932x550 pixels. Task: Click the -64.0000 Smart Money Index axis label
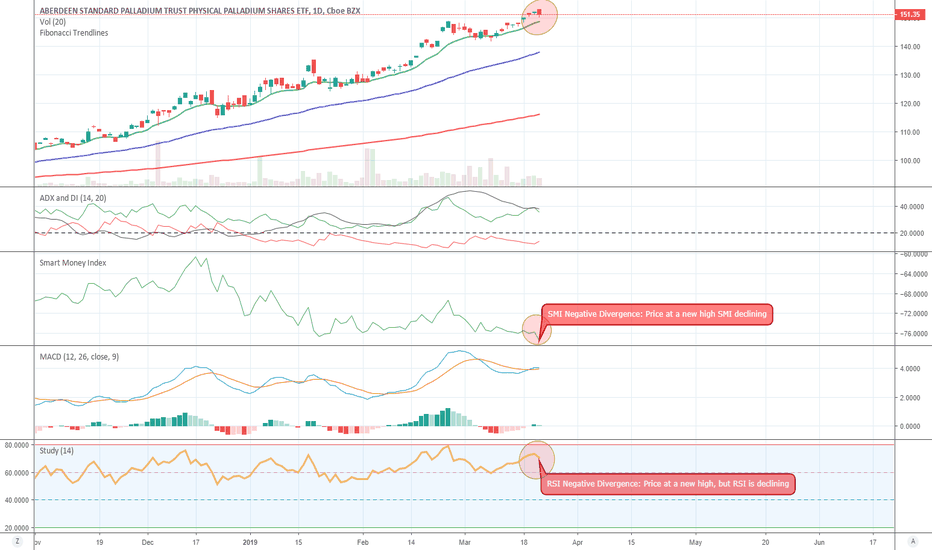click(x=914, y=274)
